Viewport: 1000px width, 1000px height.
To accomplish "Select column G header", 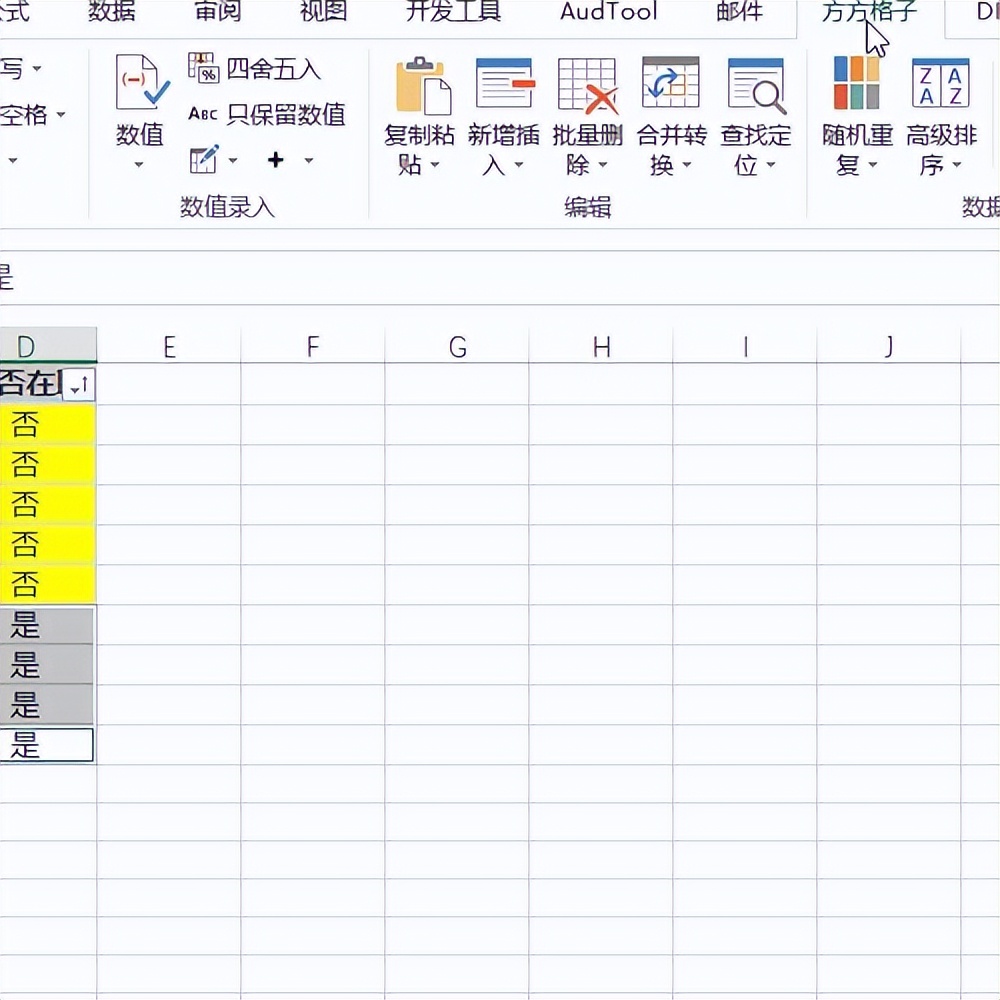I will 457,345.
